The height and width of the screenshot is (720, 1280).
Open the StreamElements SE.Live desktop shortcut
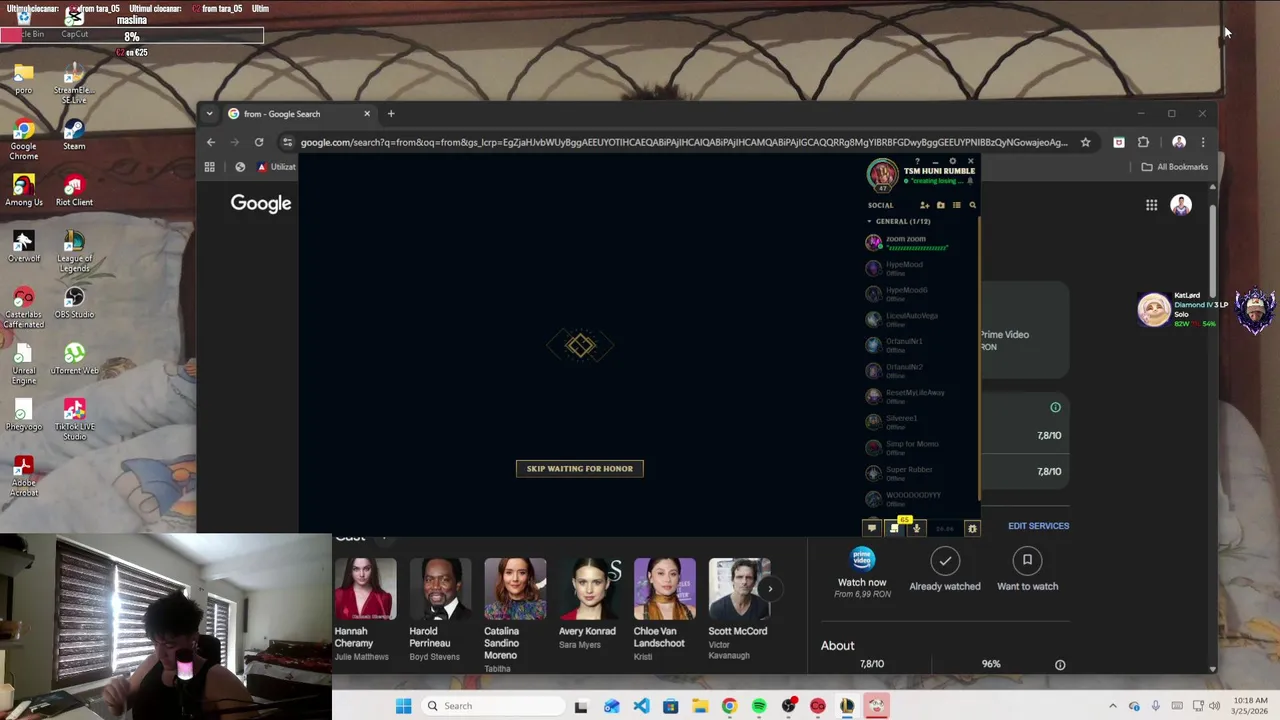pyautogui.click(x=74, y=84)
